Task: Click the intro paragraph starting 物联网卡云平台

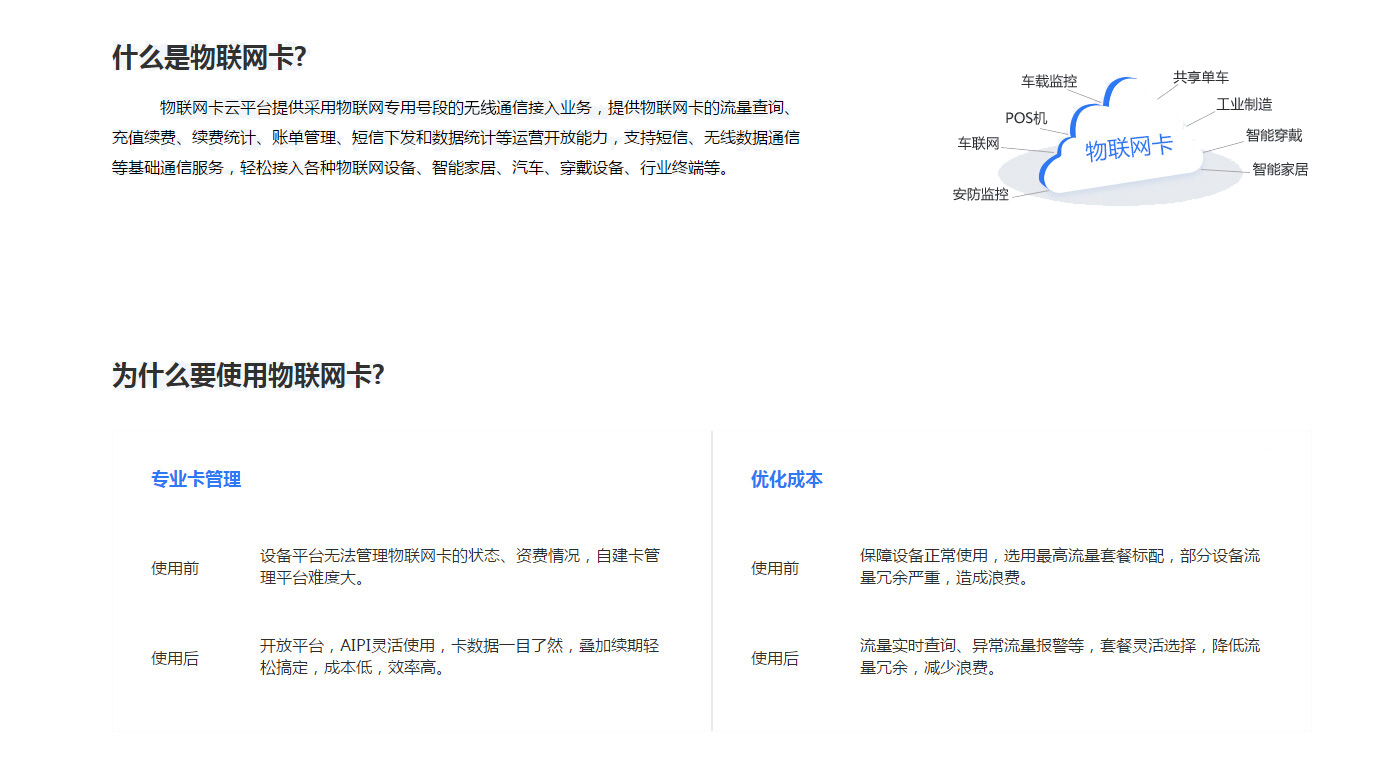Action: tap(455, 138)
